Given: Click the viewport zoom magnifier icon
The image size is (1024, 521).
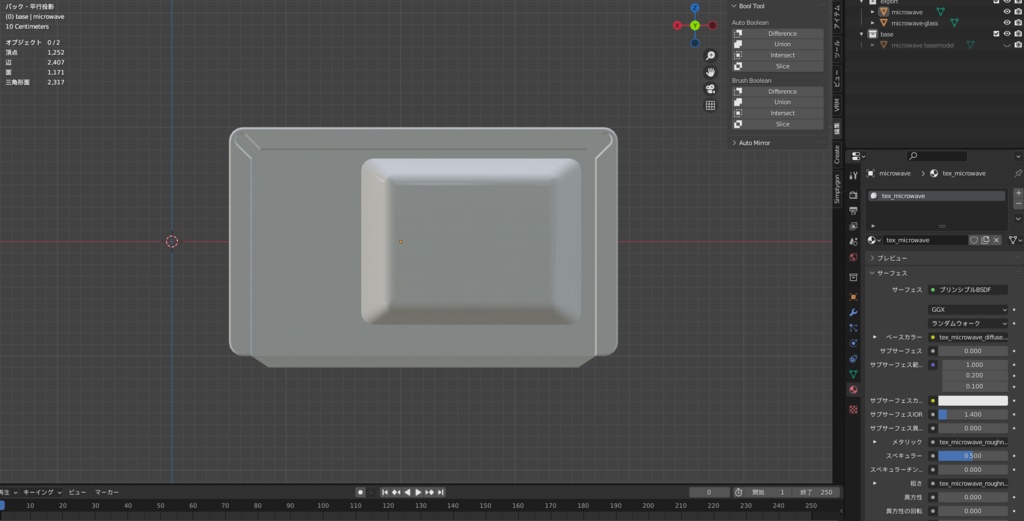Looking at the screenshot, I should click(711, 56).
